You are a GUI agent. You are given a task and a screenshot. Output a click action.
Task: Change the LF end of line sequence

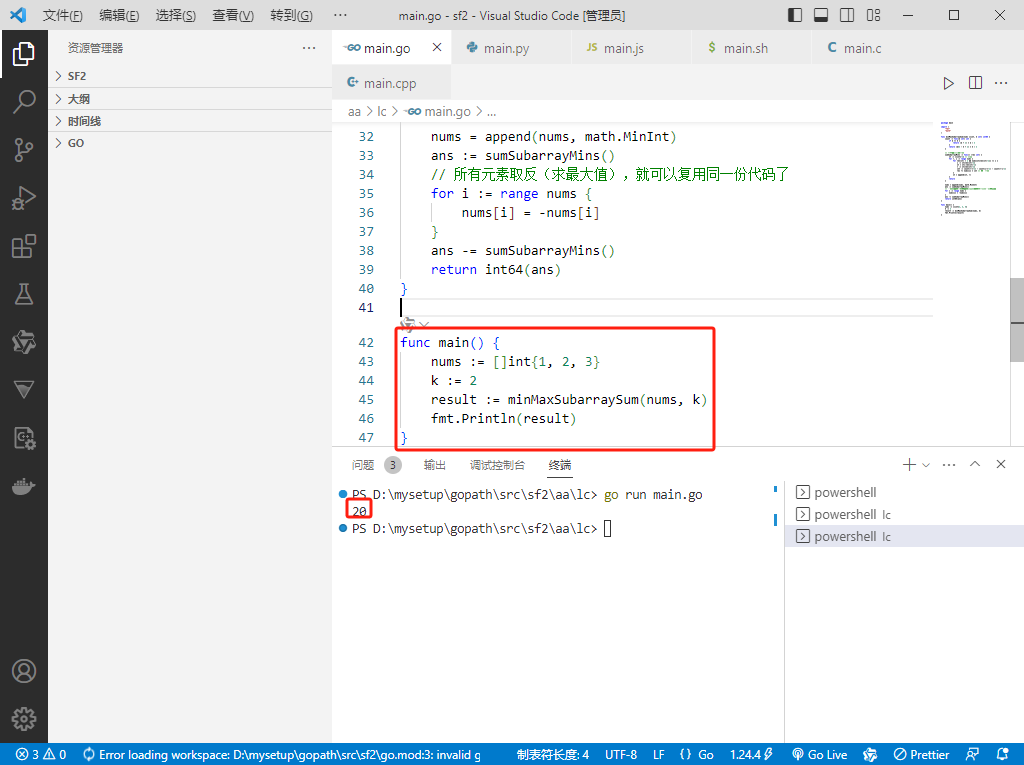(x=658, y=755)
